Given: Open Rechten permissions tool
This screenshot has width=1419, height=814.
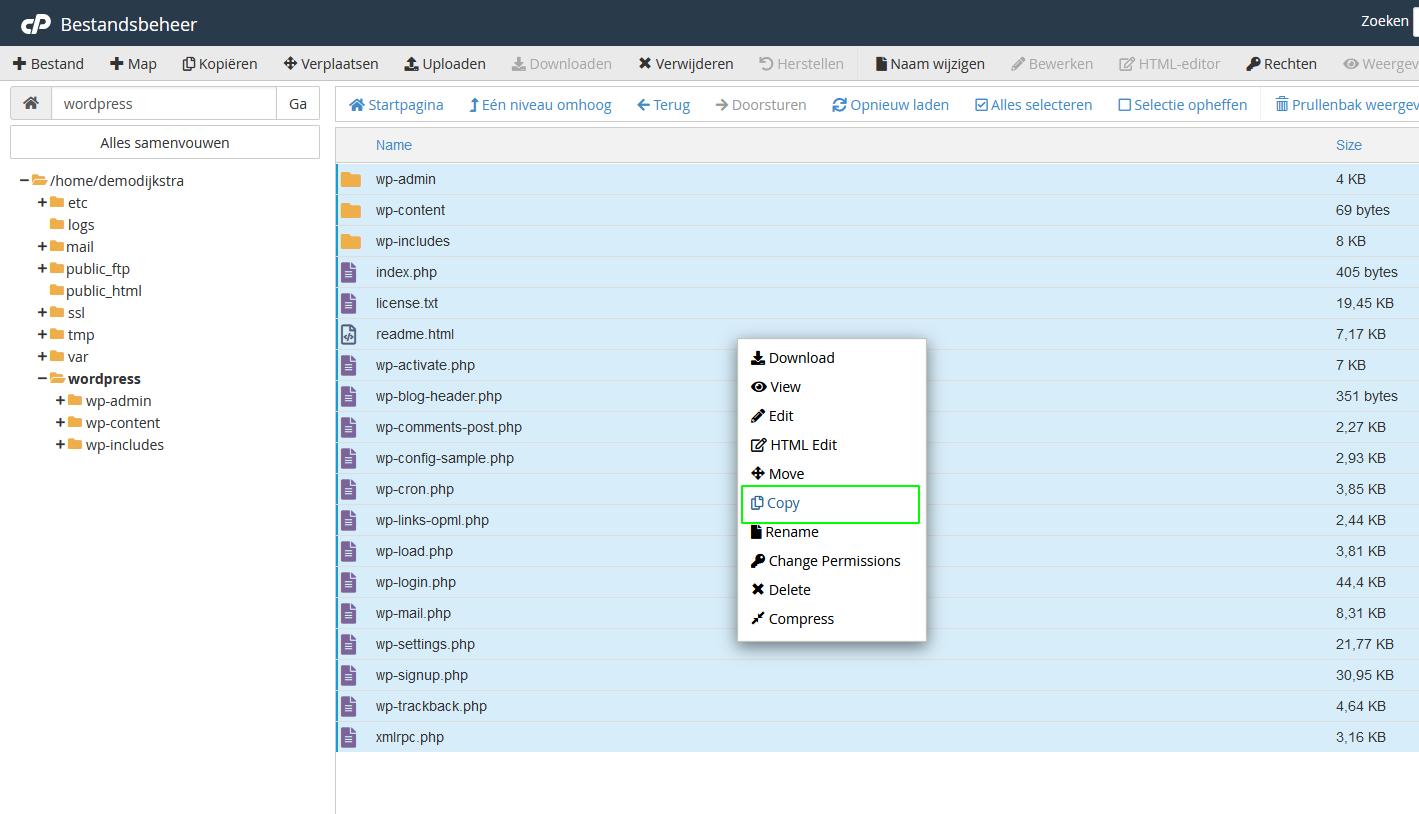Looking at the screenshot, I should pyautogui.click(x=1281, y=63).
